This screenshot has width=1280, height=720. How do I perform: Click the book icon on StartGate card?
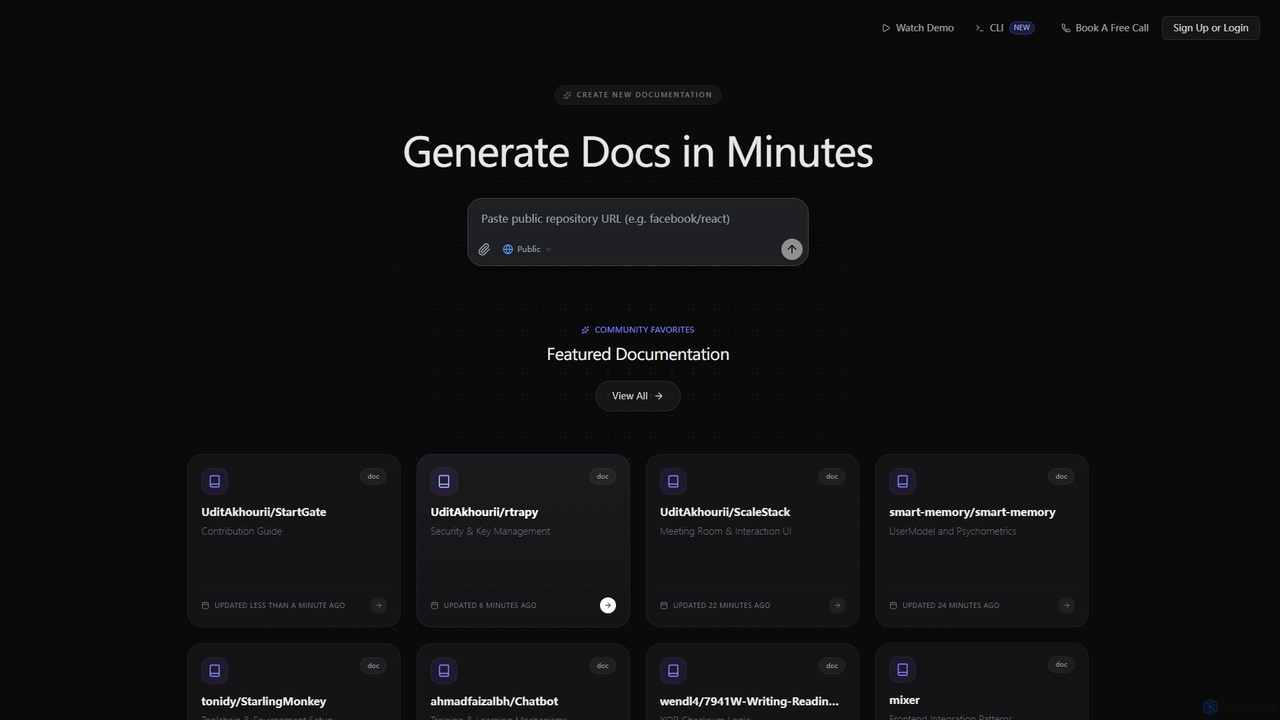[215, 481]
